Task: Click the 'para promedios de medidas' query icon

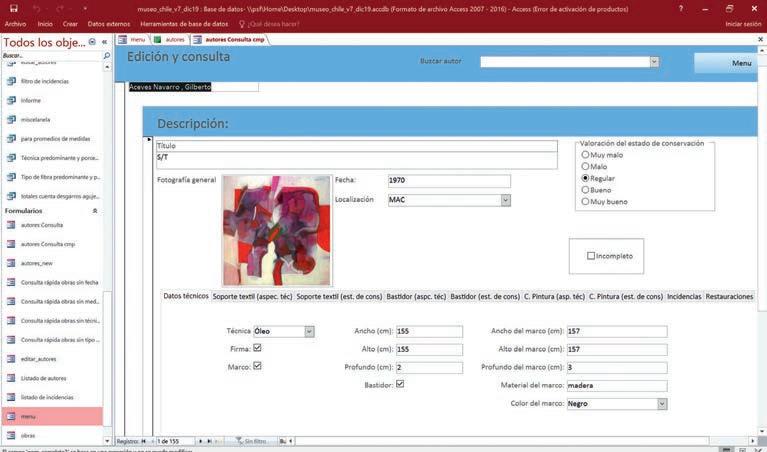Action: click(11, 138)
